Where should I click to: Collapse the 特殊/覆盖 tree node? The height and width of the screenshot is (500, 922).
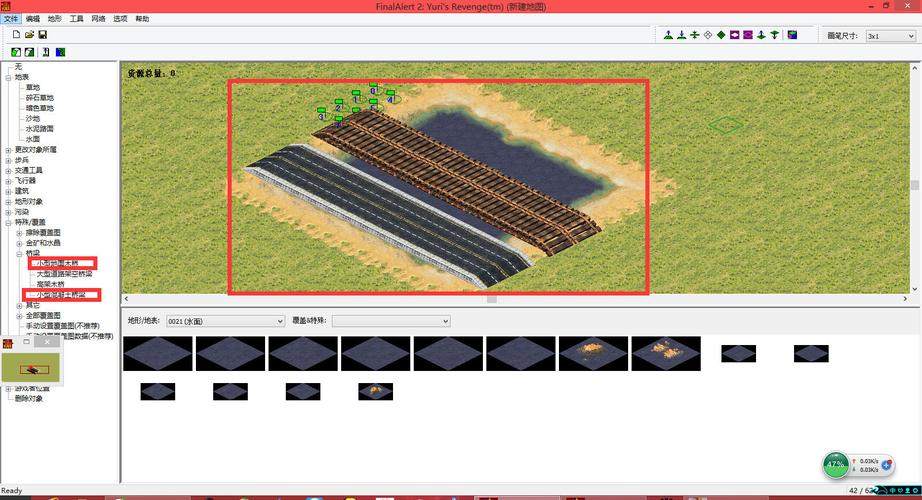(8, 222)
